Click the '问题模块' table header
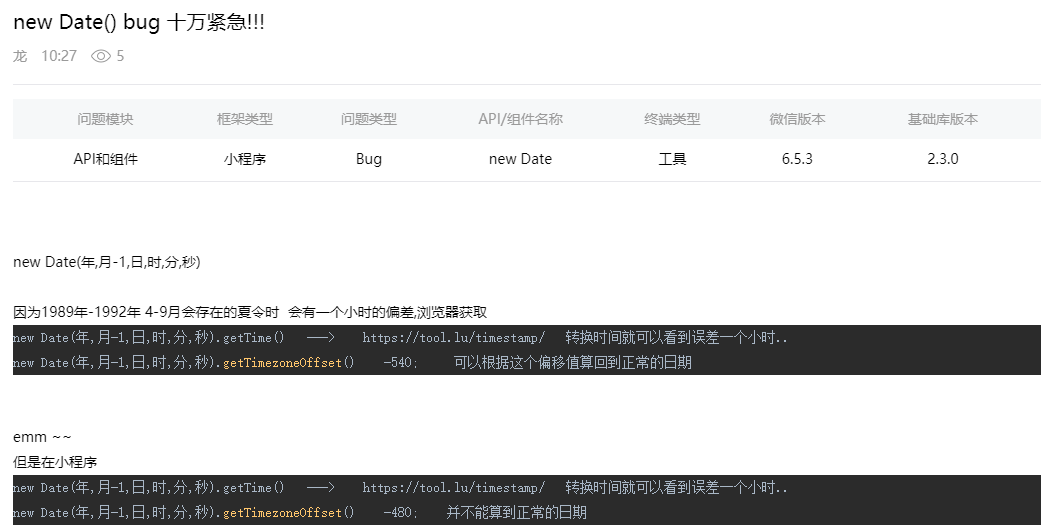Screen dimensions: 1042x527 point(105,119)
